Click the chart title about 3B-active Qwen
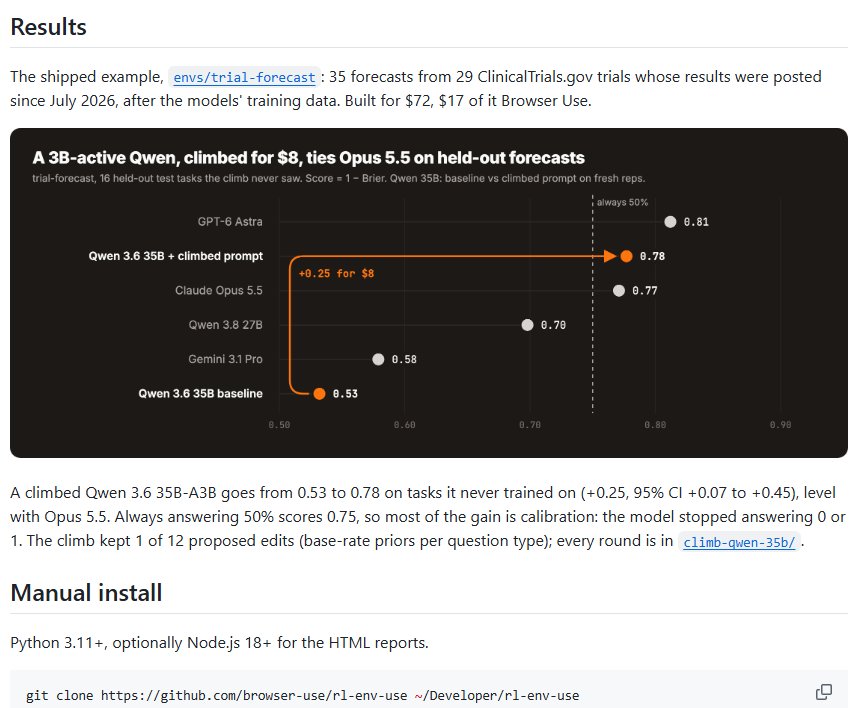The width and height of the screenshot is (858, 708). click(x=308, y=158)
